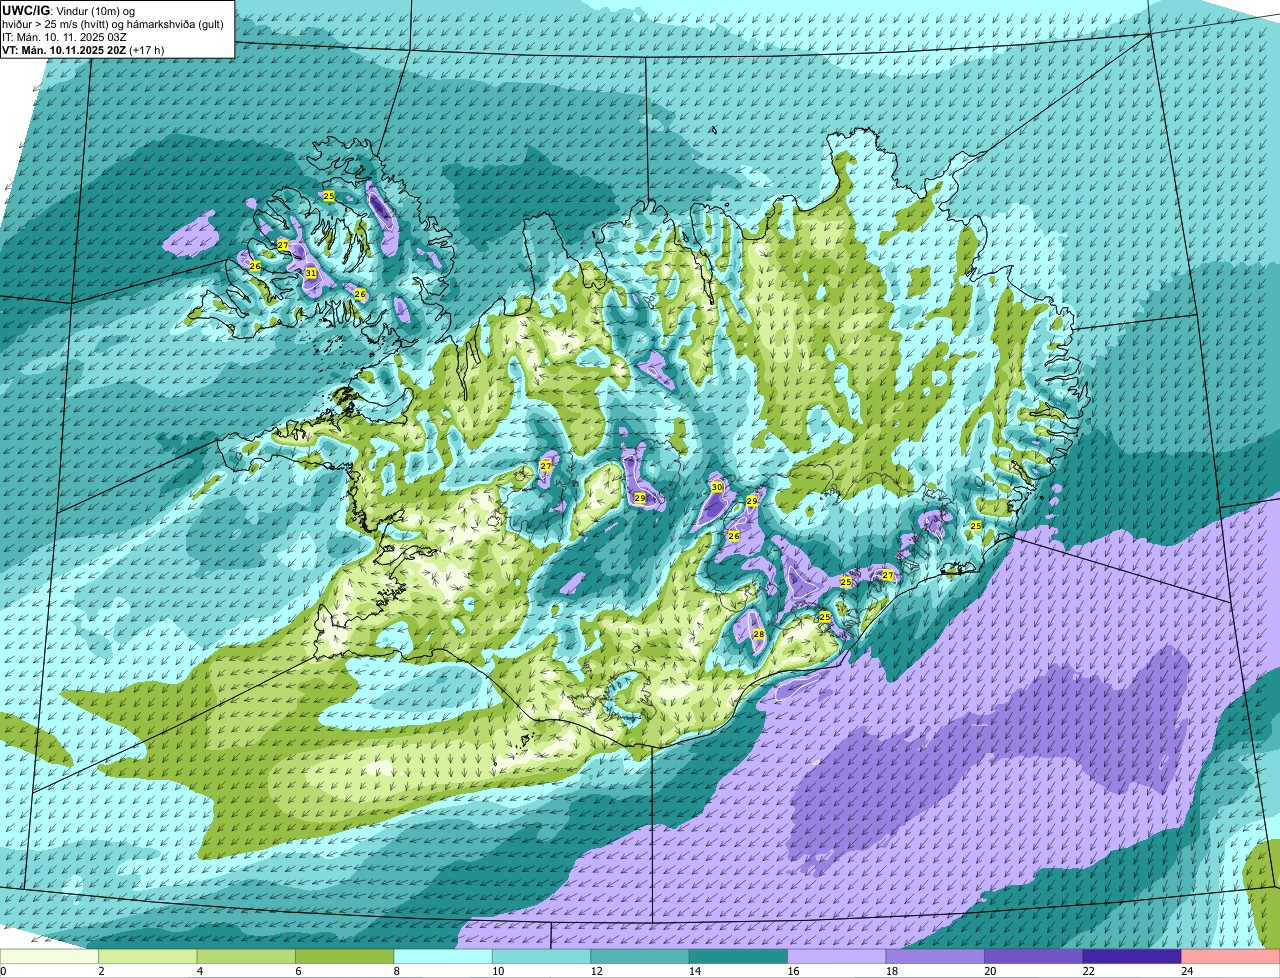Screen dimensions: 1280x978
Task: Pick the 12–14 m/s medium teal swatch
Action: [x=640, y=956]
